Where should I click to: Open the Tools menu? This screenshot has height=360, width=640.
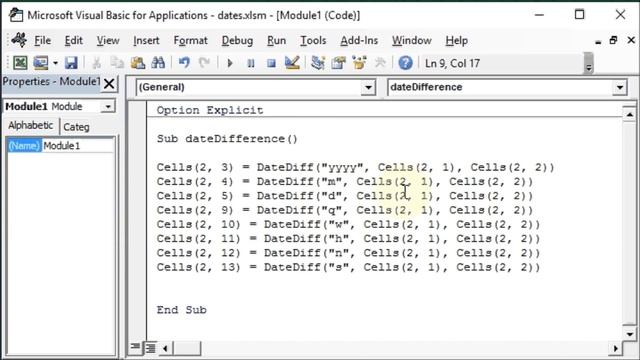coord(313,40)
